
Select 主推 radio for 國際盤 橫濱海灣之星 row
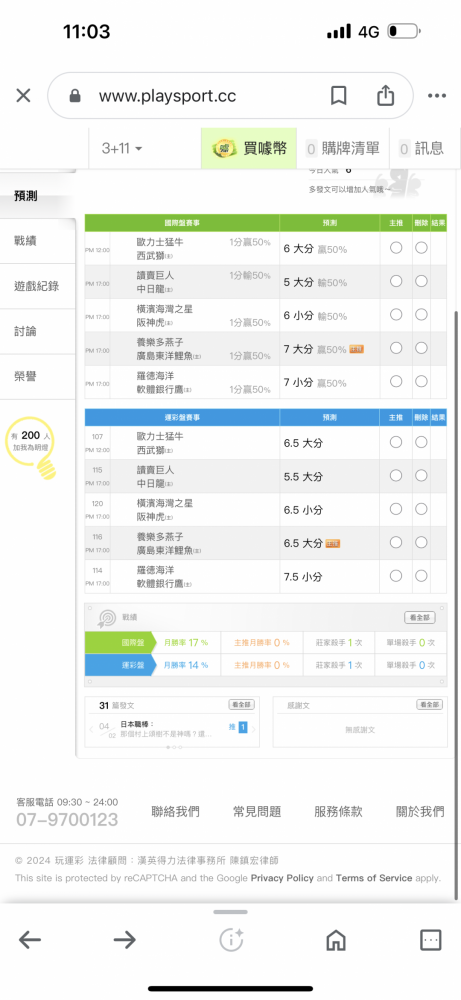[x=396, y=314]
